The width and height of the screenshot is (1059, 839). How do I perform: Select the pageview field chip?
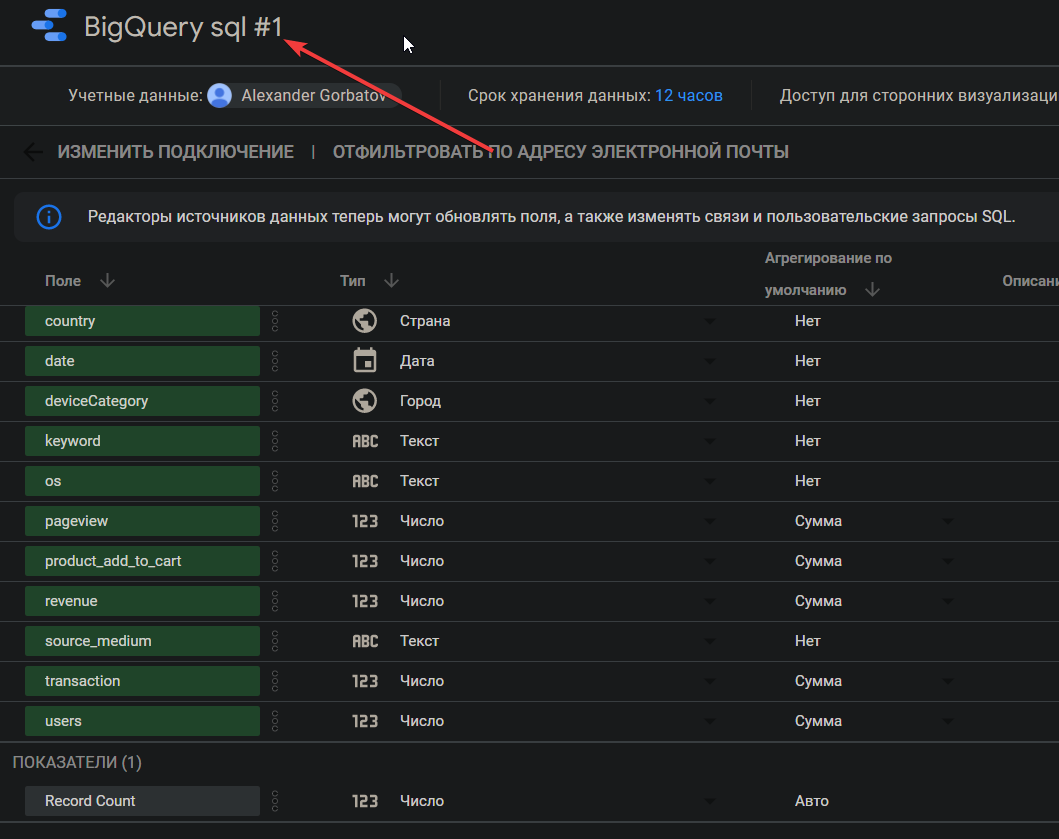pyautogui.click(x=143, y=521)
